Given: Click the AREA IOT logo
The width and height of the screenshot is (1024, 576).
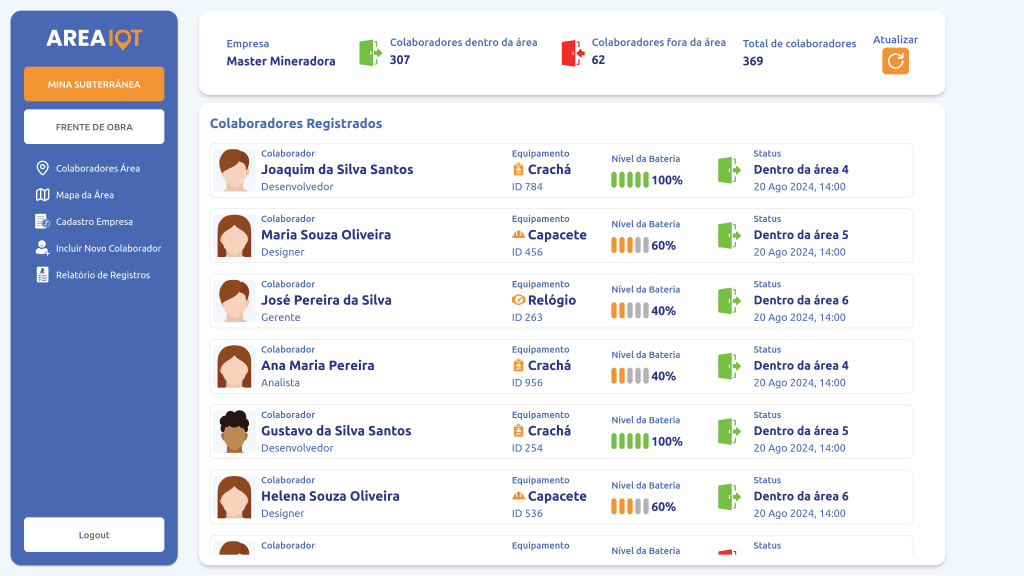Looking at the screenshot, I should 94,38.
